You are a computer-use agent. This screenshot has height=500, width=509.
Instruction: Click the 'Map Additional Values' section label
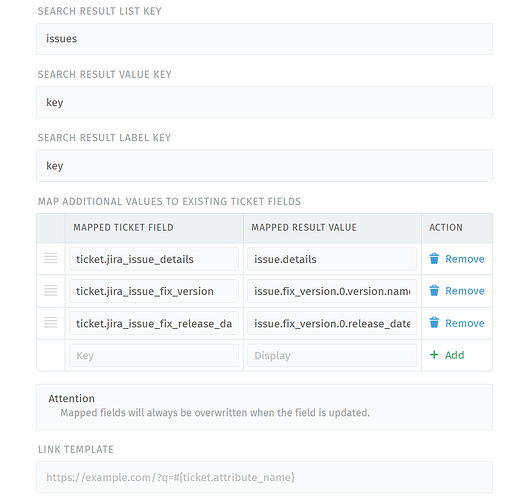pos(169,201)
